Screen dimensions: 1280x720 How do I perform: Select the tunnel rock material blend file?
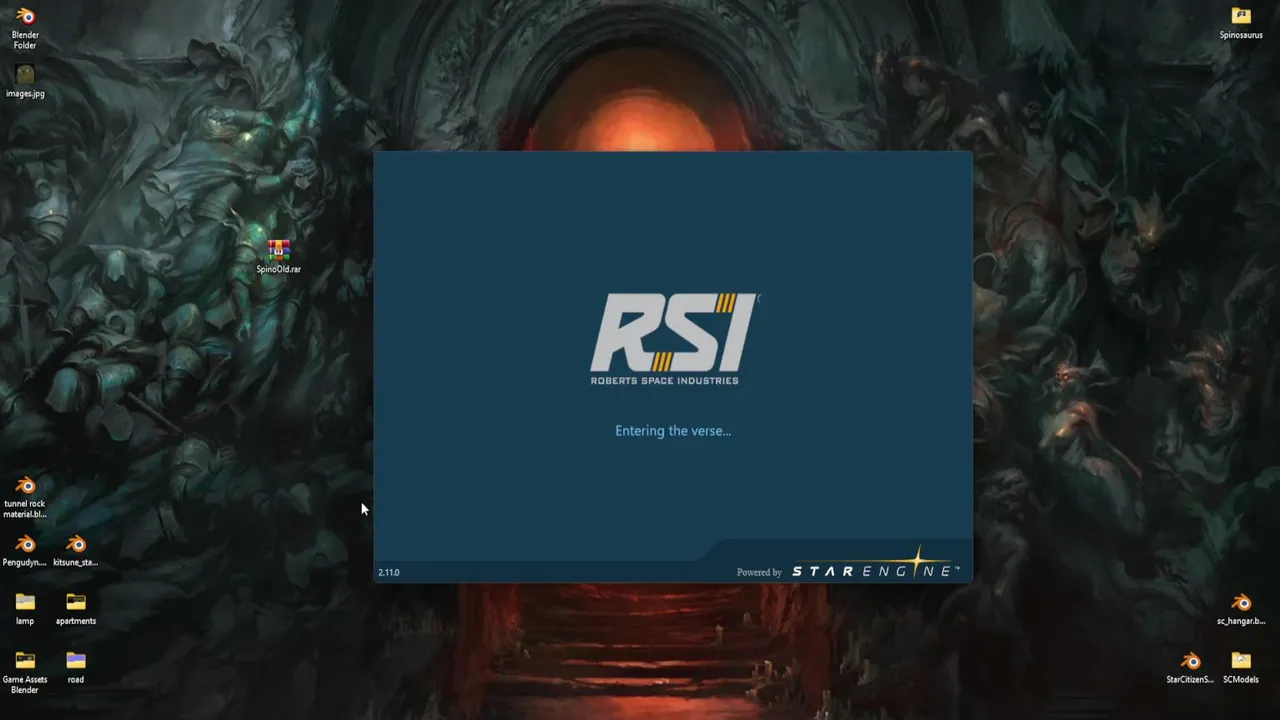25,497
